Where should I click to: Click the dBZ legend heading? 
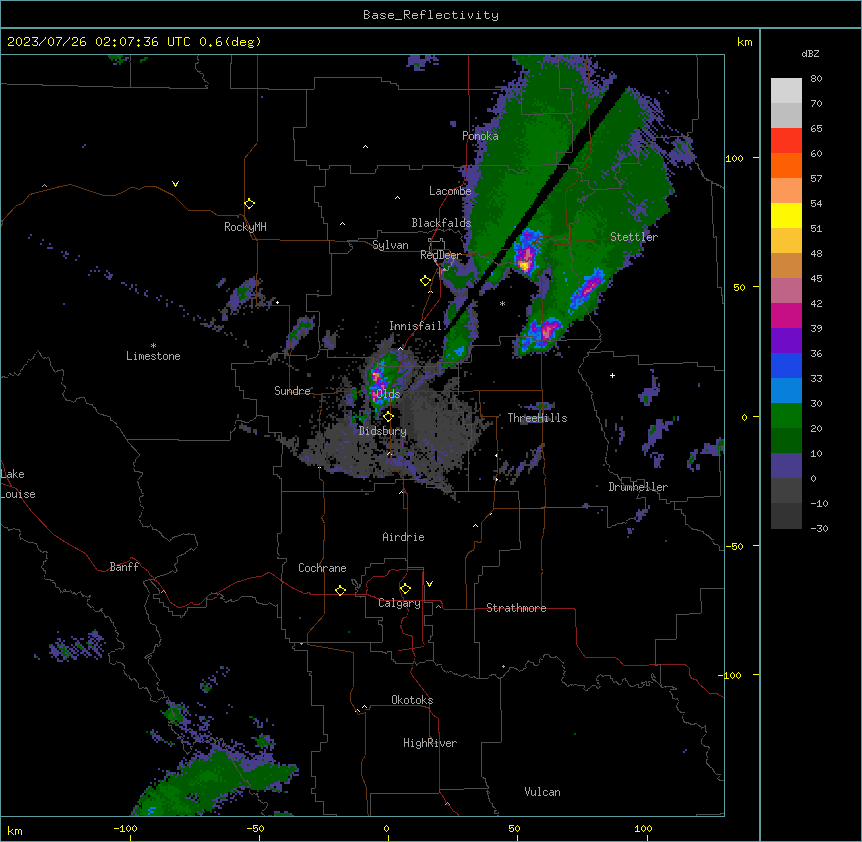coord(810,53)
